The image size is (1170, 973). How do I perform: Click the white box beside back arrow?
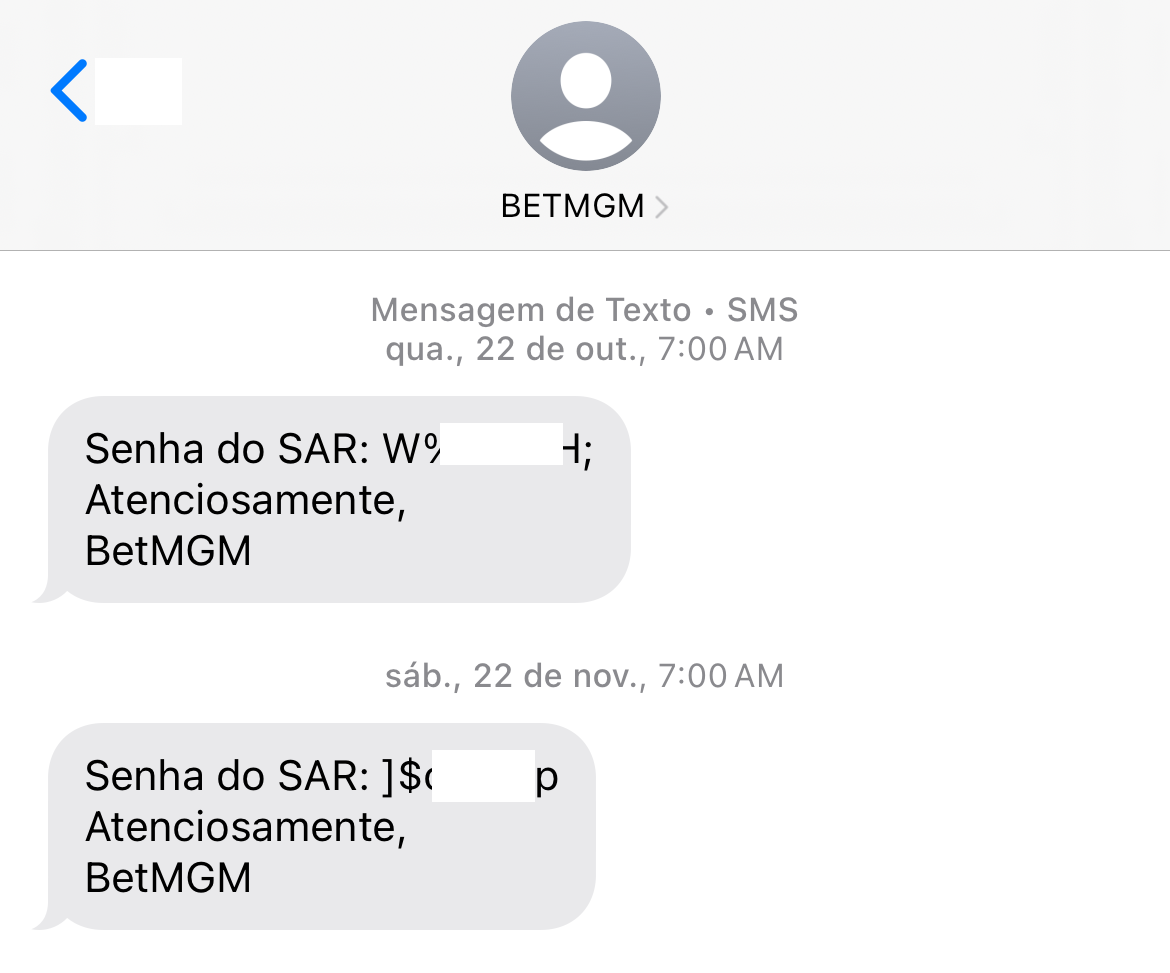tap(138, 91)
